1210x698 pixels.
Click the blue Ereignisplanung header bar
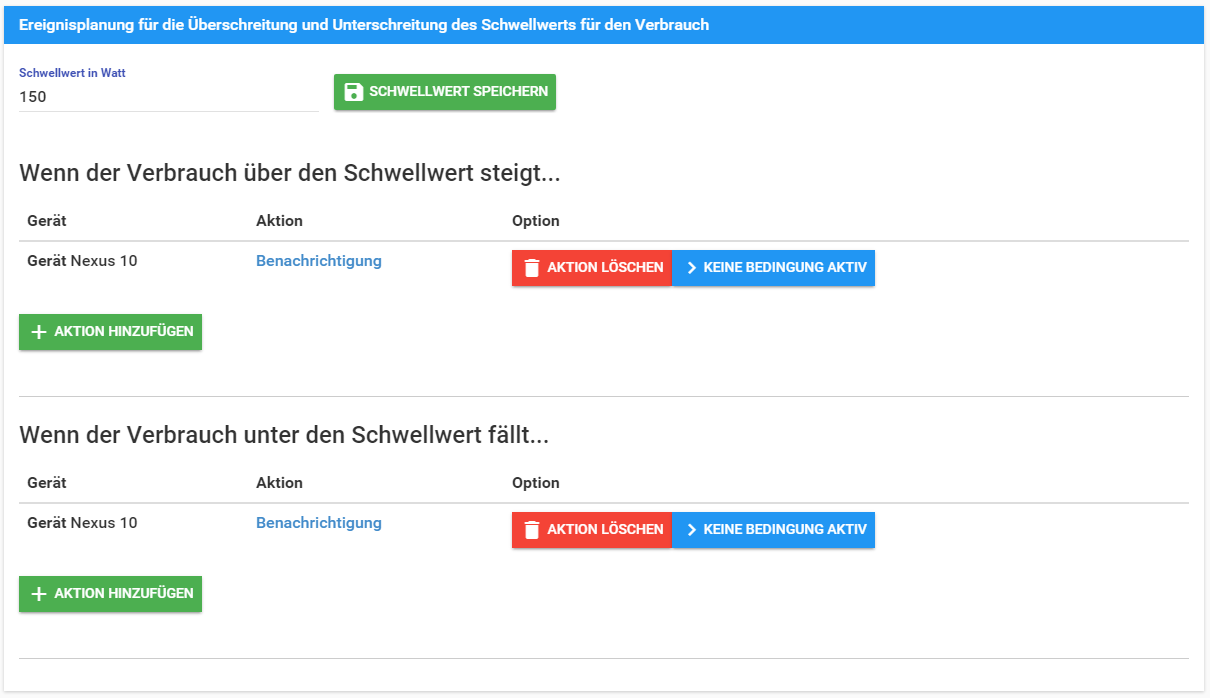click(604, 25)
